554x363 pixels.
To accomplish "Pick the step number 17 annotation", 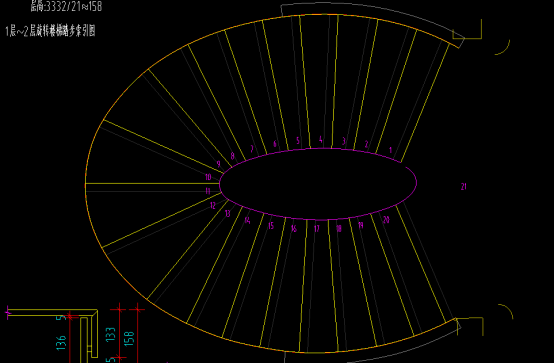I will tap(317, 229).
